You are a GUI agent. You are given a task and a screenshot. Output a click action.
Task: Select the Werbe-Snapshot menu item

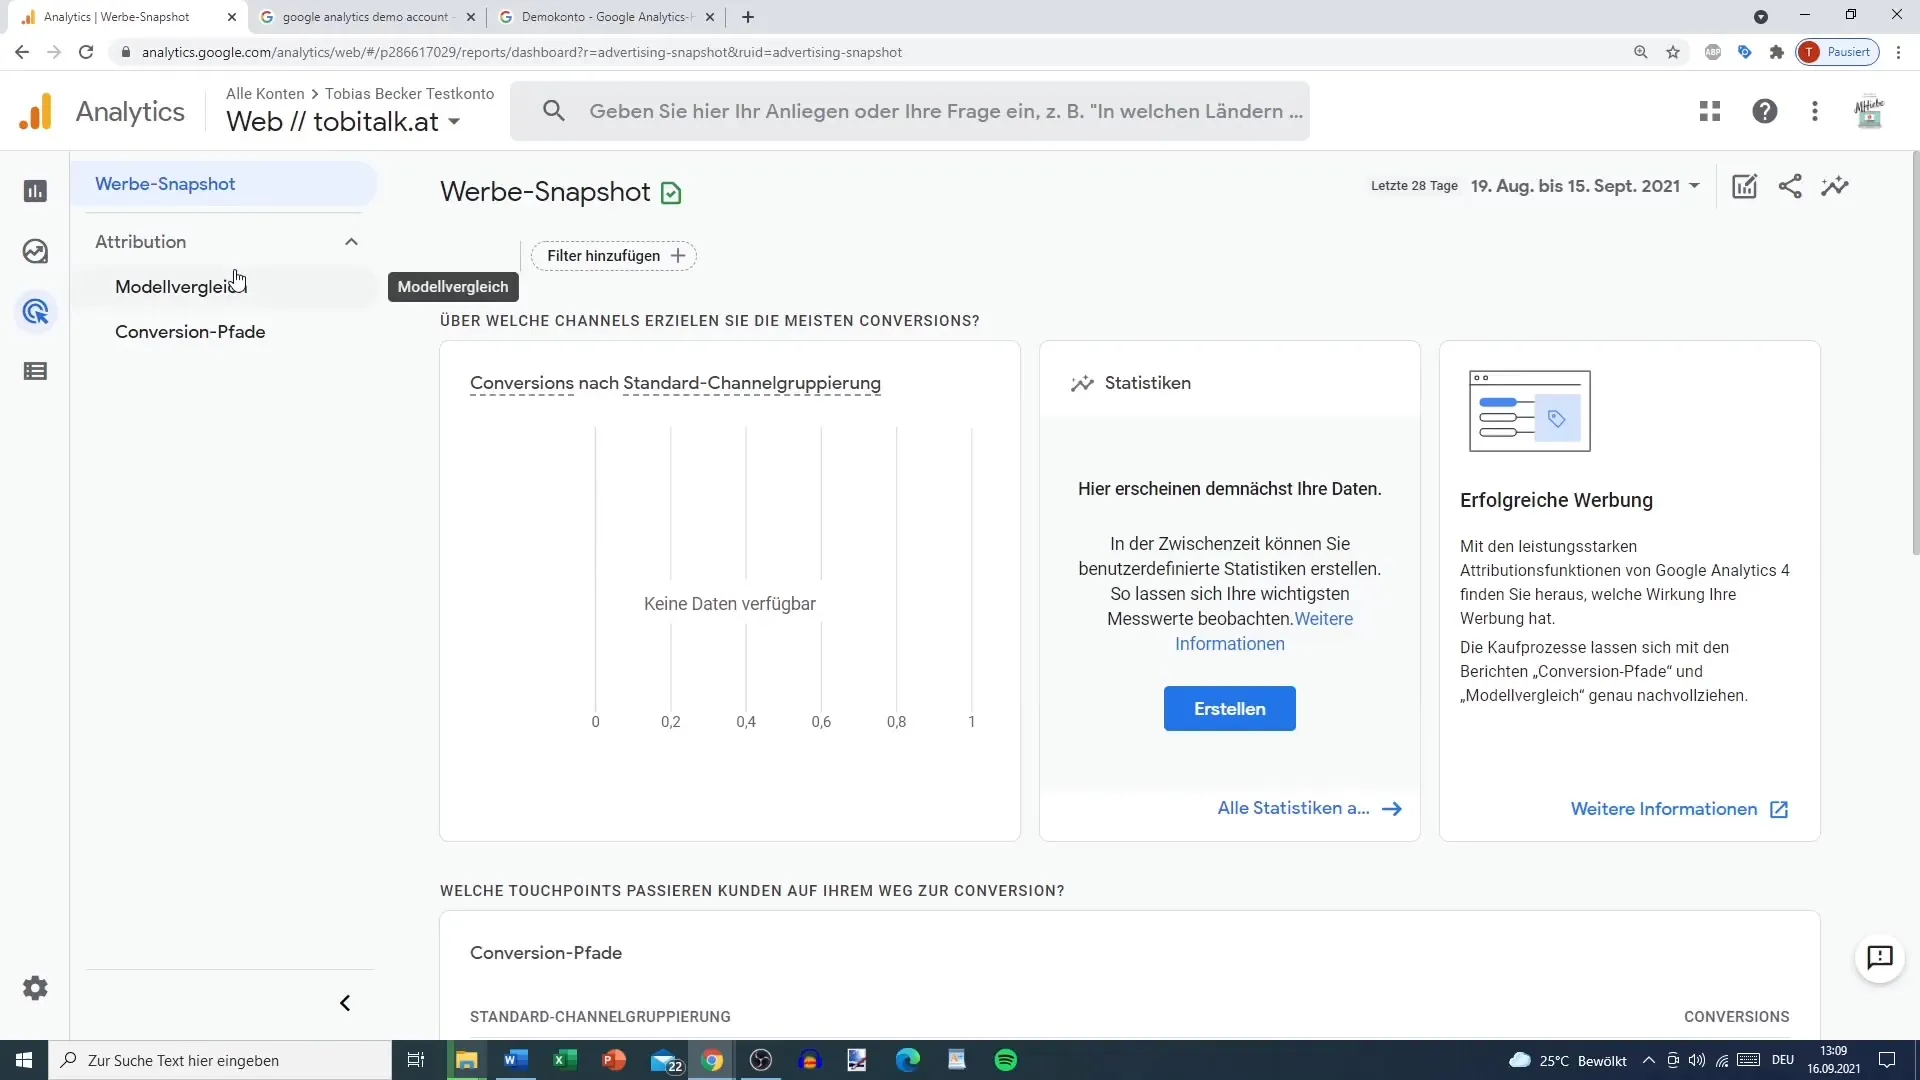pyautogui.click(x=223, y=184)
